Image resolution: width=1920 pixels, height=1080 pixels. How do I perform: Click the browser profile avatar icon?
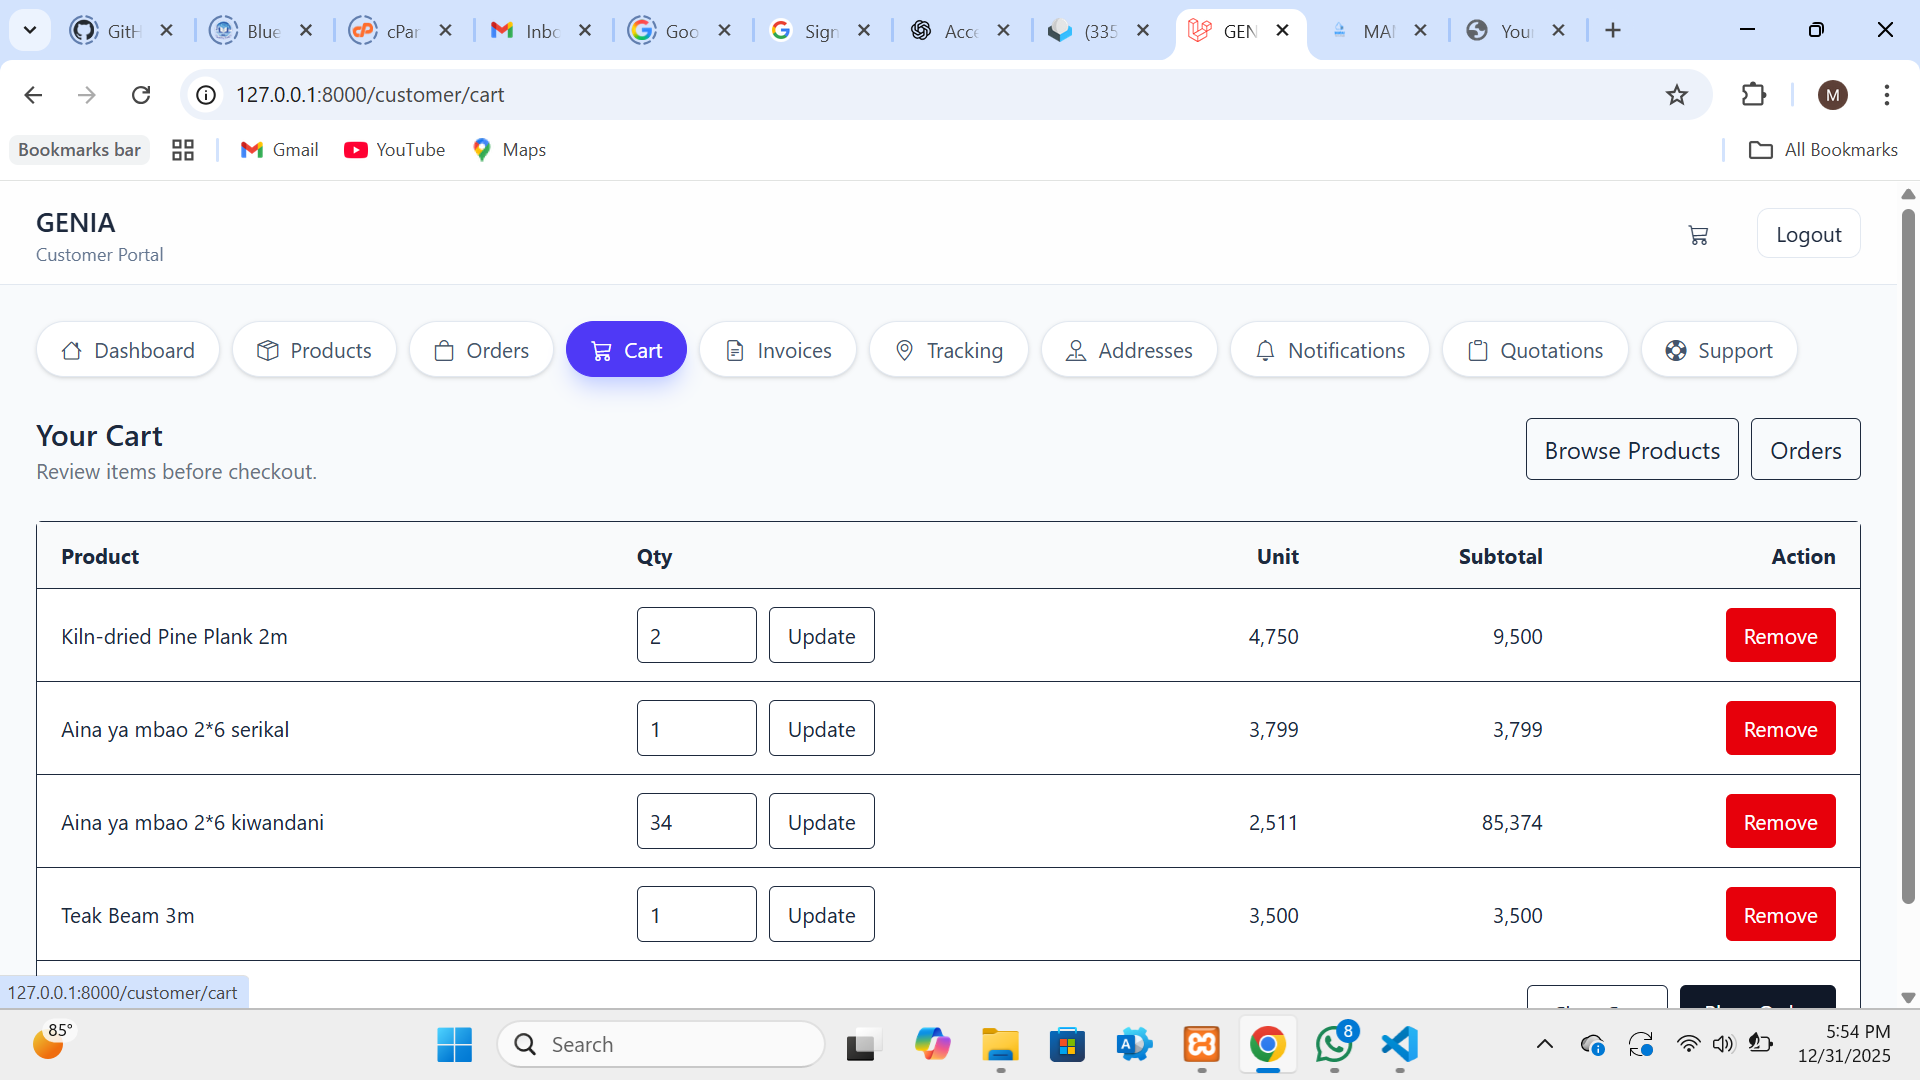pos(1833,95)
